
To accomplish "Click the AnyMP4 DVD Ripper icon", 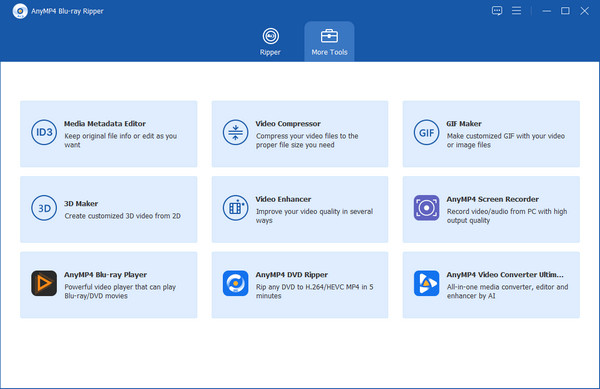I will (235, 283).
